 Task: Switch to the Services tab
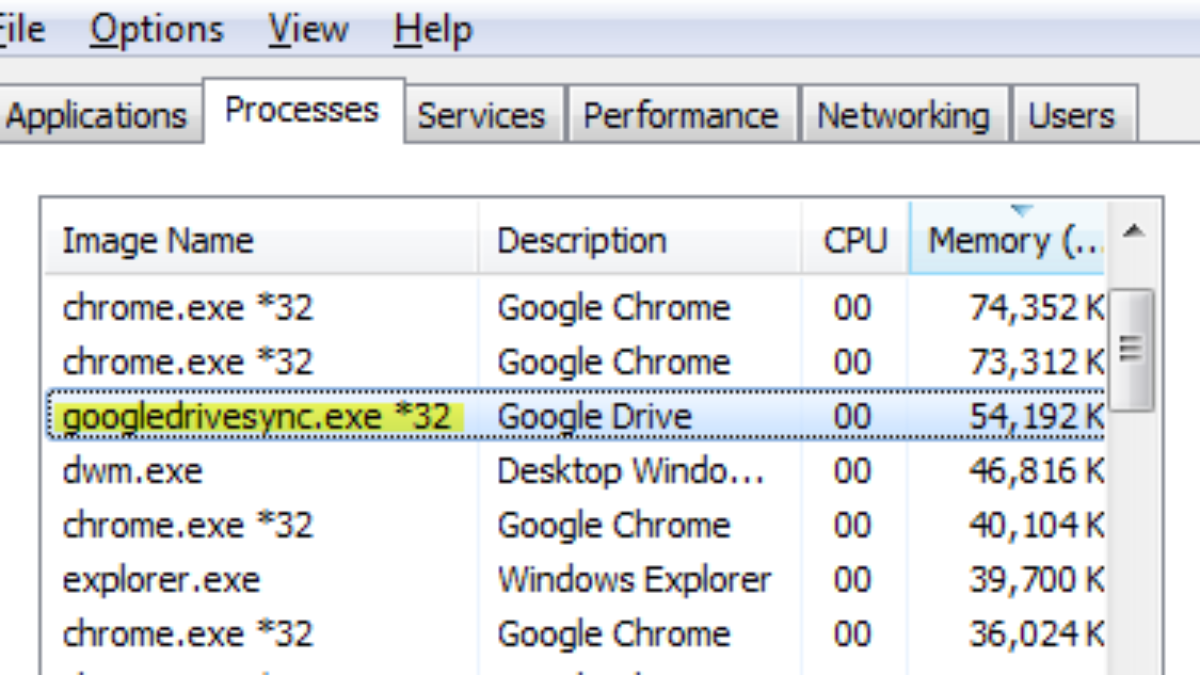481,116
